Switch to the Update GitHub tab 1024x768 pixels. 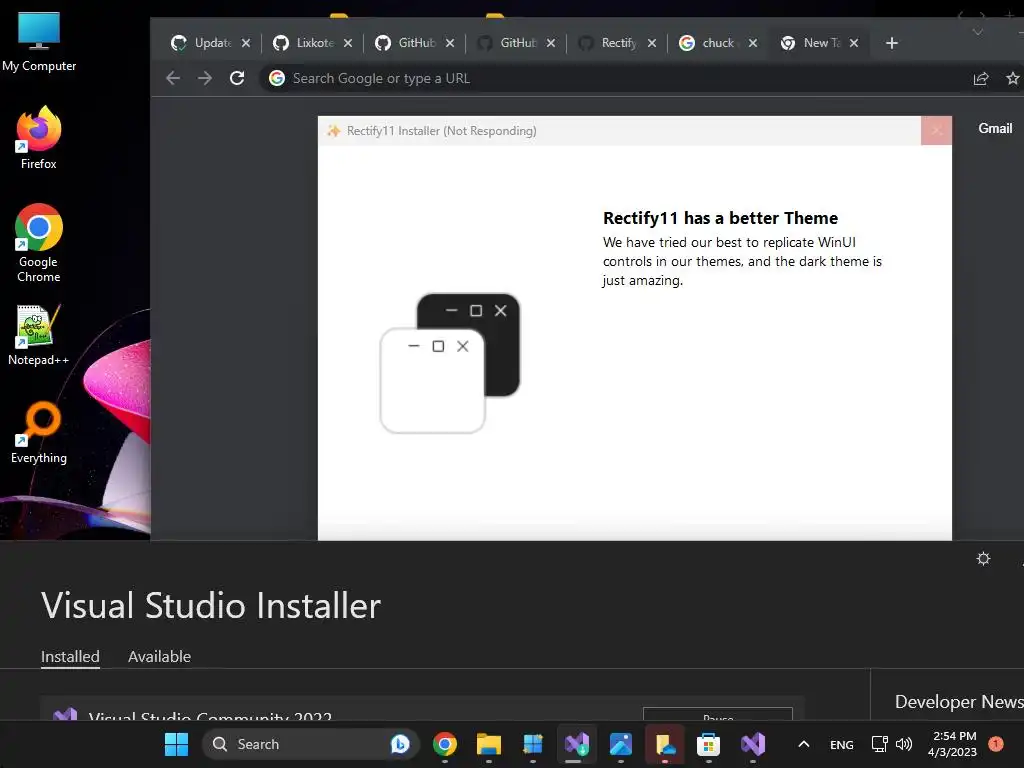[x=210, y=43]
